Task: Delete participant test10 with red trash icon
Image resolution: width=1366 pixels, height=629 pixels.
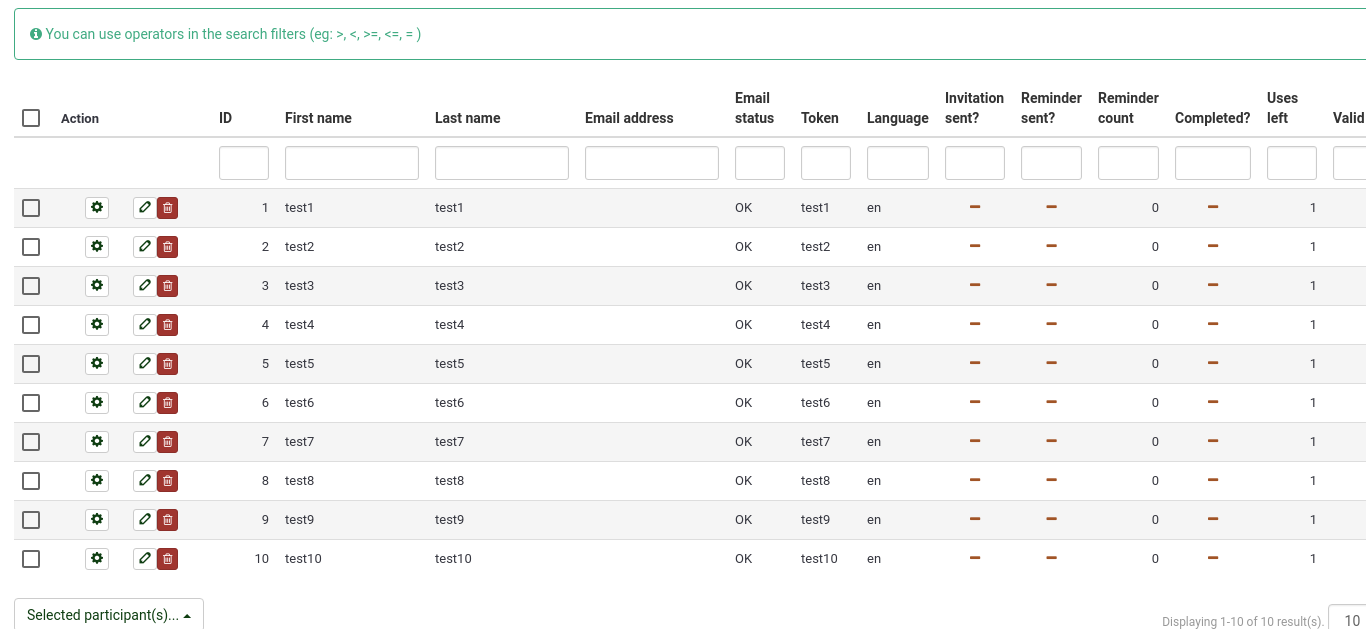Action: 168,559
